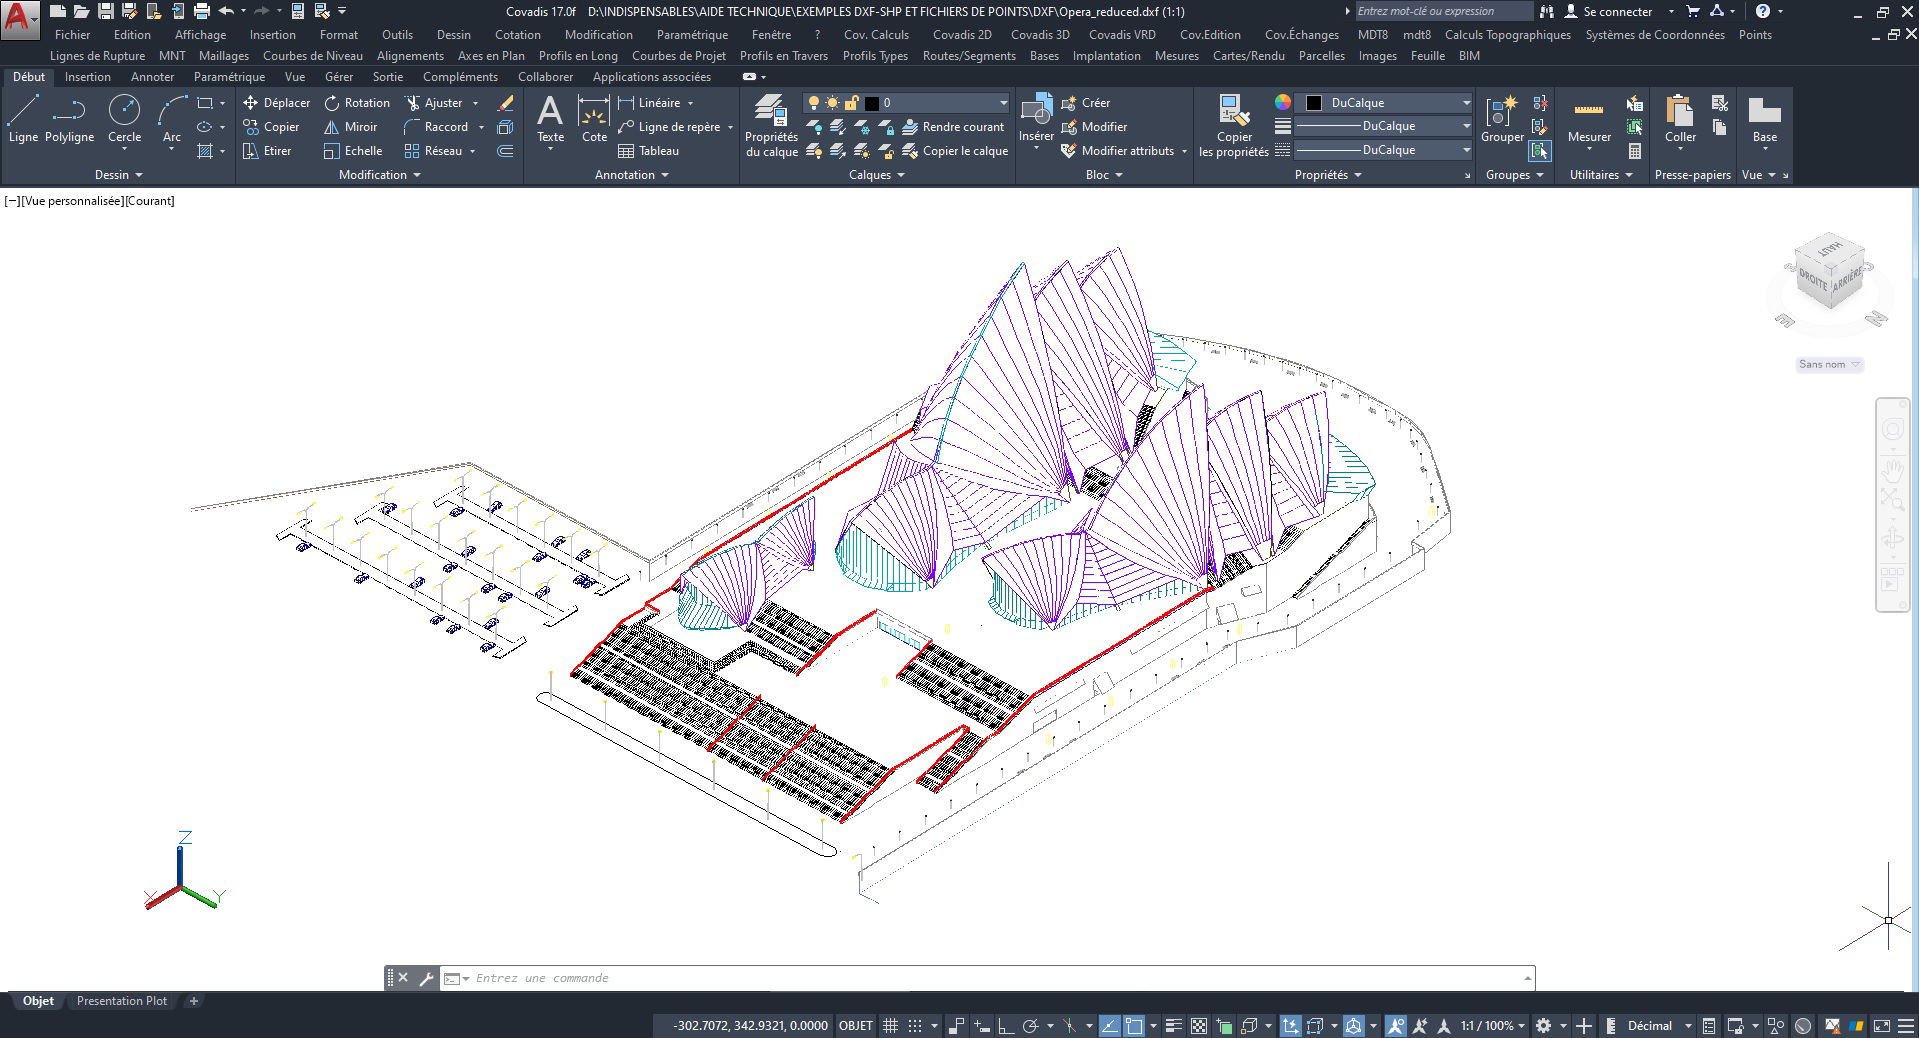Viewport: 1919px width, 1038px height.
Task: Select the Miroir tool
Action: (350, 127)
